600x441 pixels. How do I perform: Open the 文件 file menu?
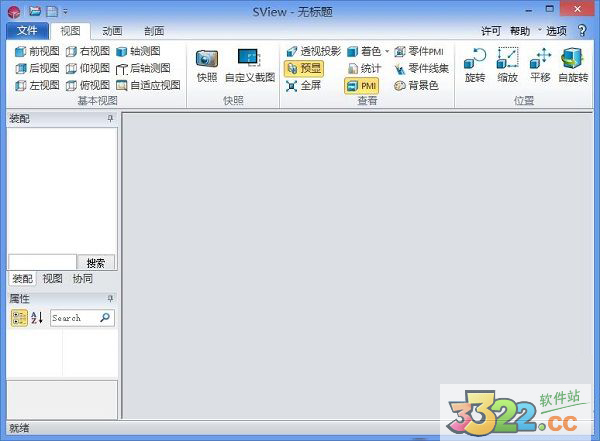tap(28, 31)
